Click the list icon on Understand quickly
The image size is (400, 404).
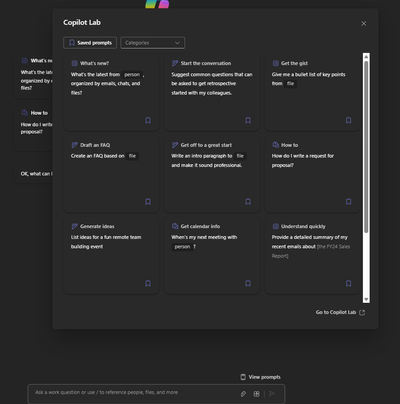pos(276,226)
